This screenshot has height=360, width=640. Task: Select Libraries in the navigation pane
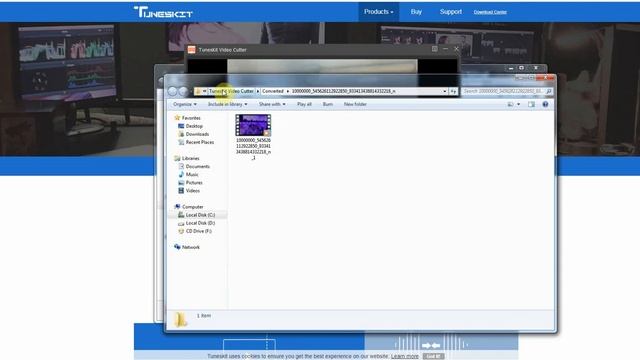[191, 158]
